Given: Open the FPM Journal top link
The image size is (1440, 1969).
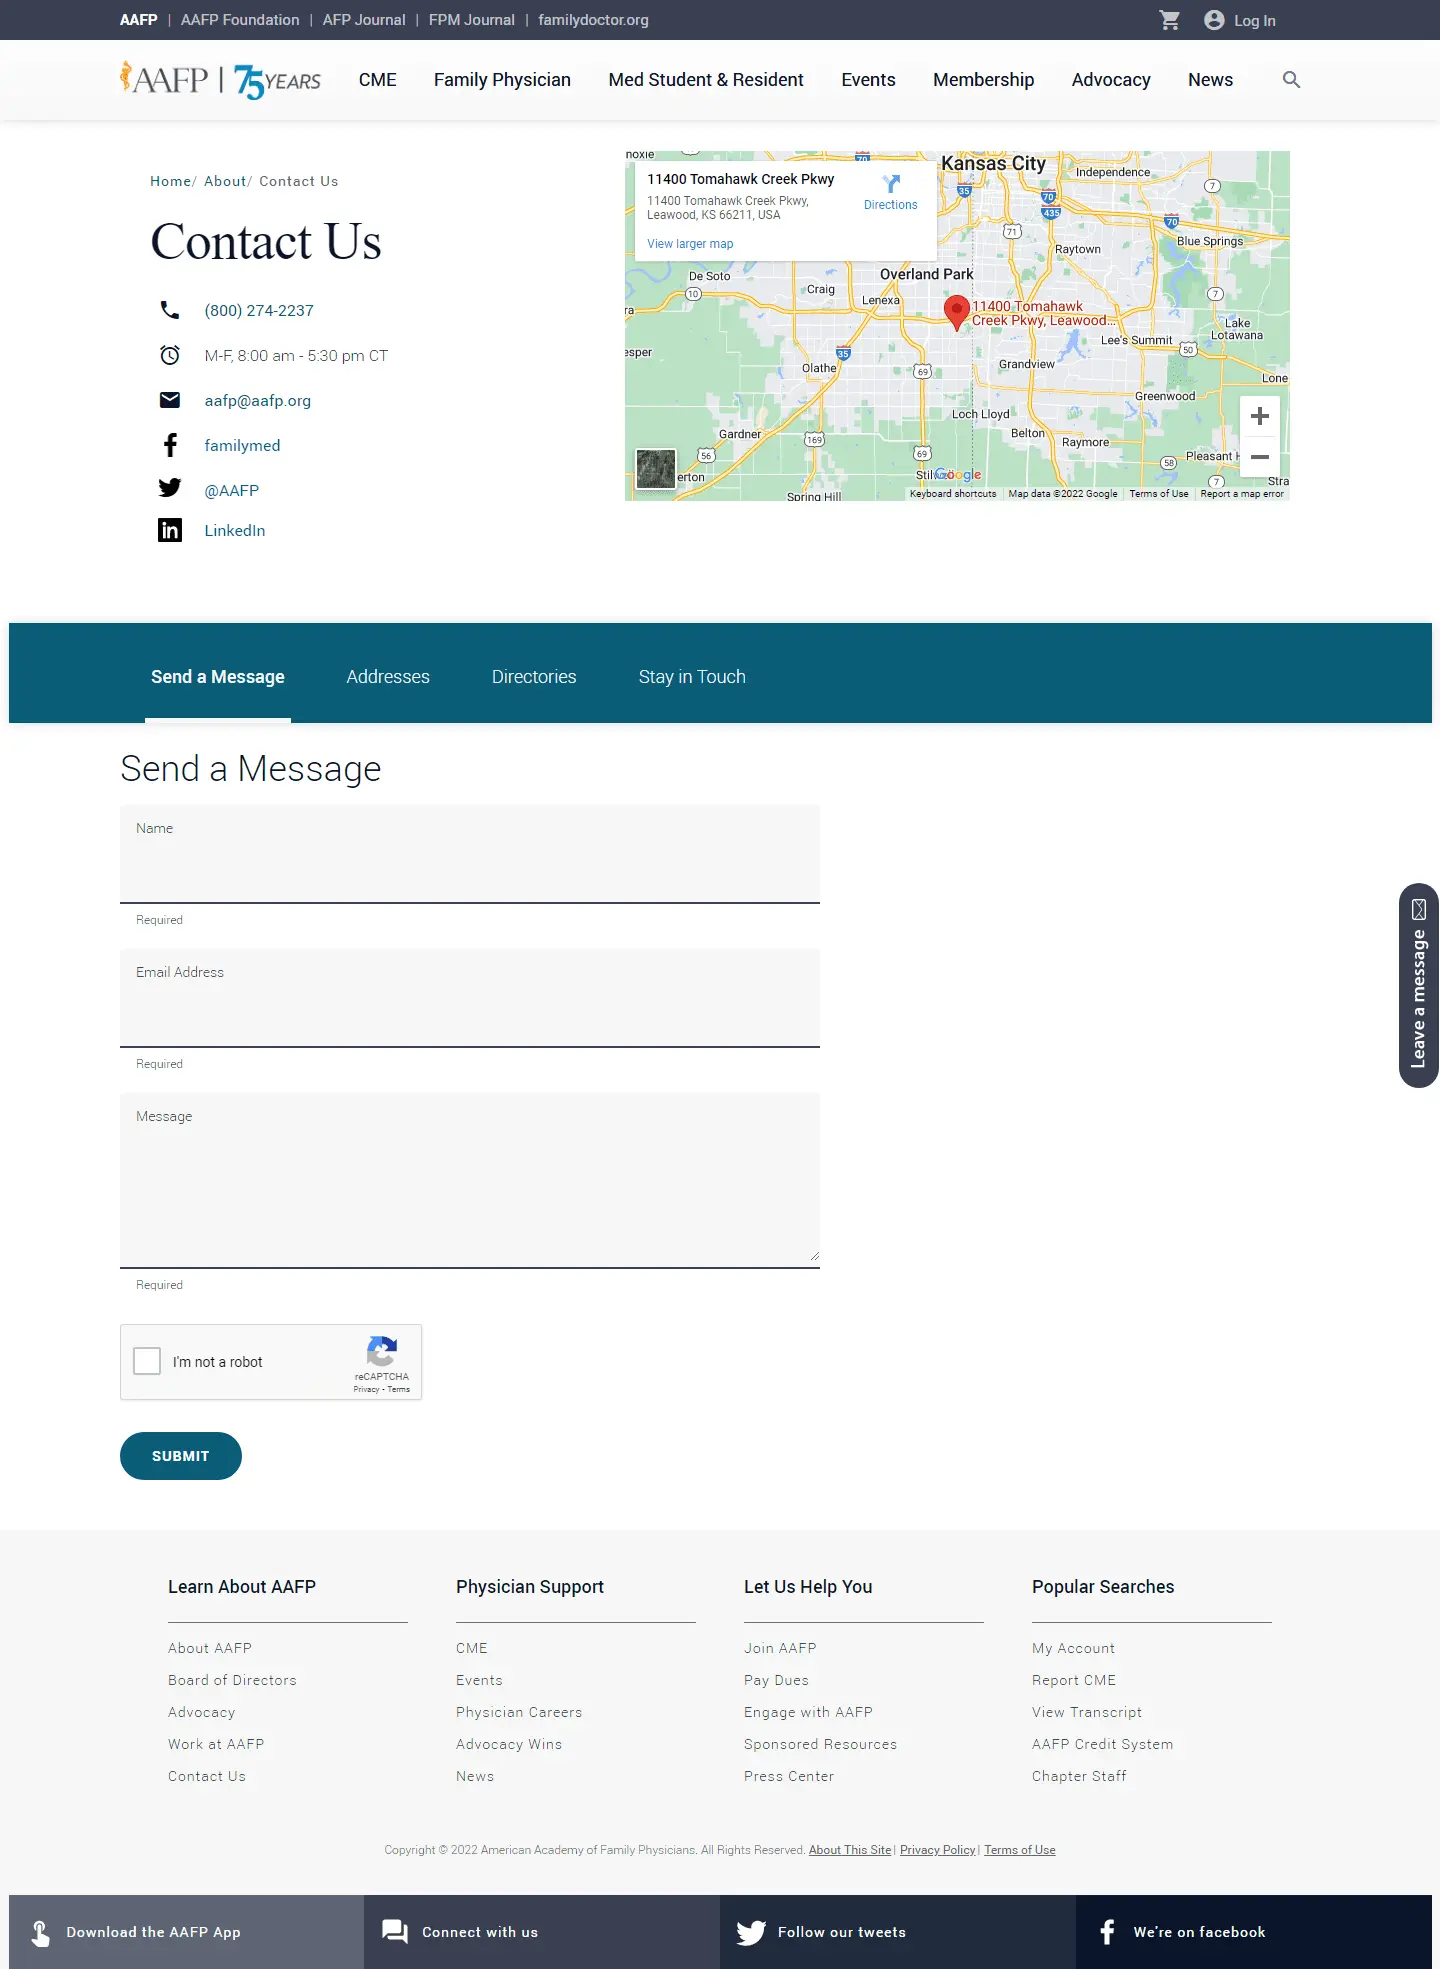Looking at the screenshot, I should click(472, 20).
